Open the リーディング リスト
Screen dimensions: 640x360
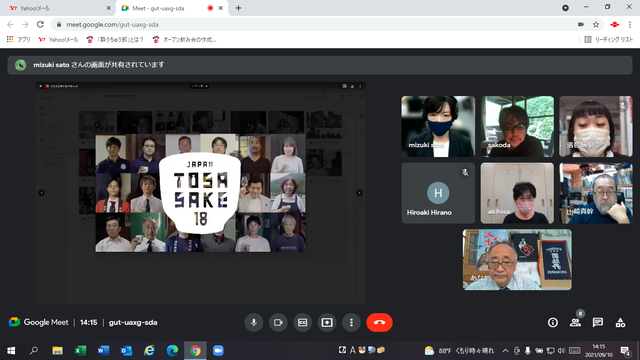pos(609,40)
